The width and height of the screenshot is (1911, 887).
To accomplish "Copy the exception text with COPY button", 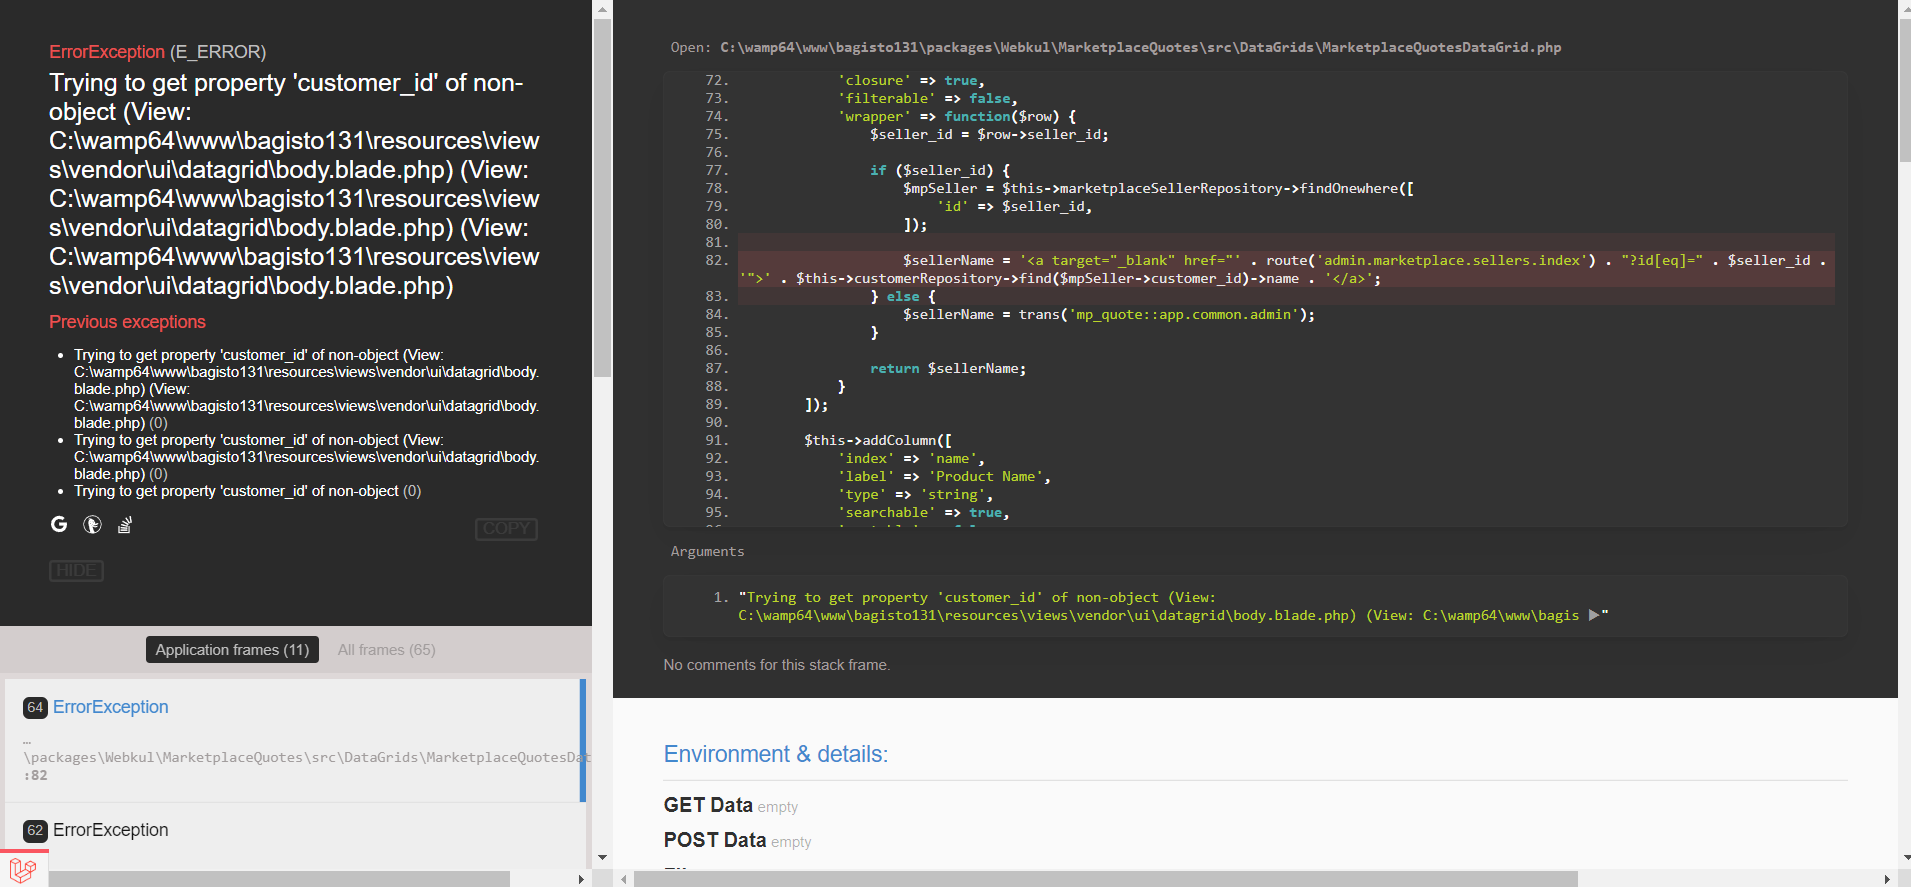I will click(x=506, y=529).
